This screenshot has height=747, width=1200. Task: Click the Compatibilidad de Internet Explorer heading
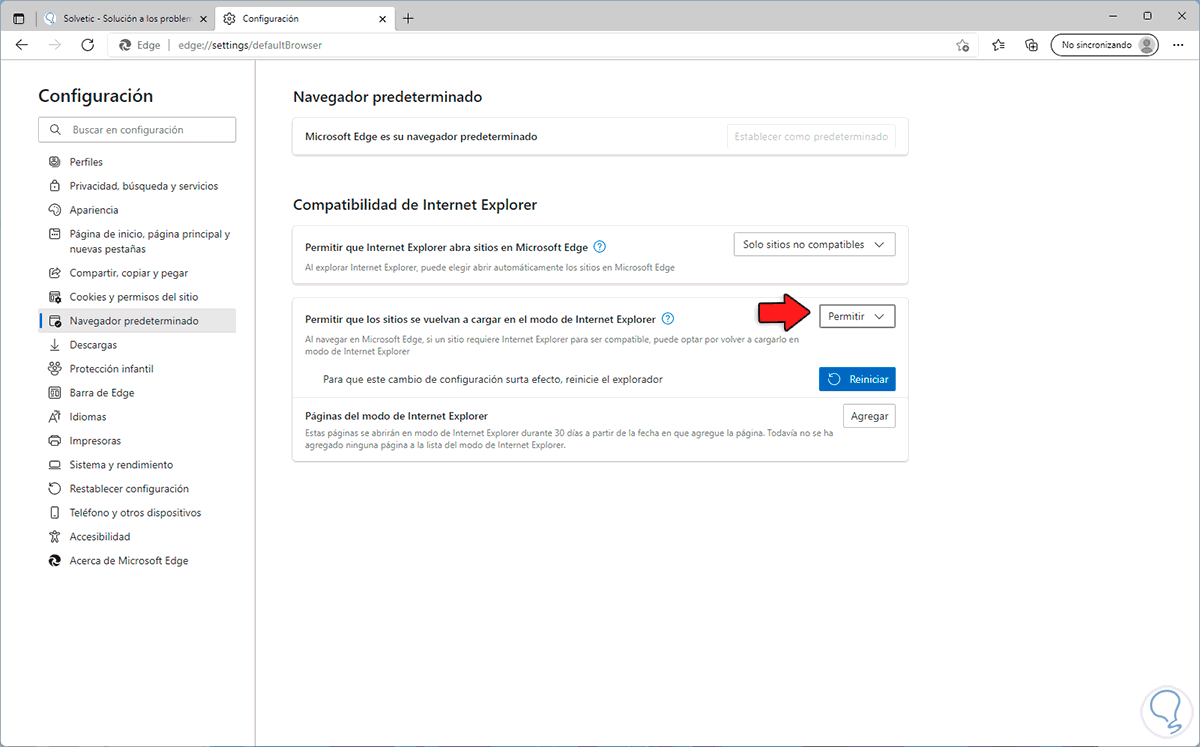click(x=415, y=204)
